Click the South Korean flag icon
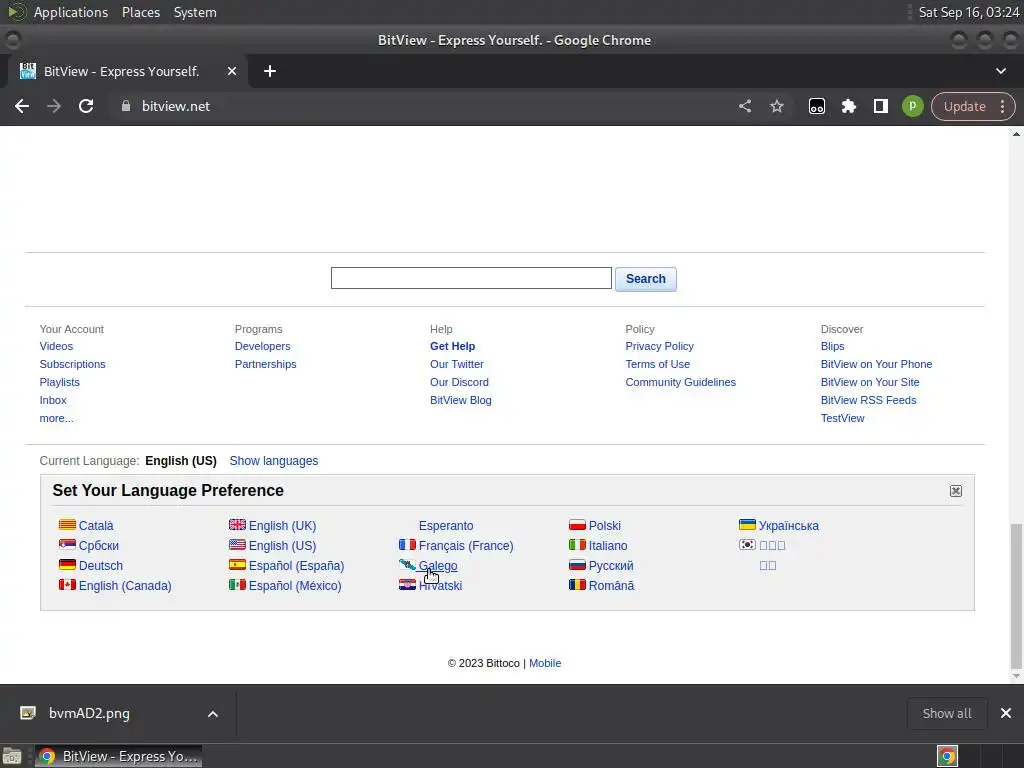The image size is (1024, 768). point(747,545)
